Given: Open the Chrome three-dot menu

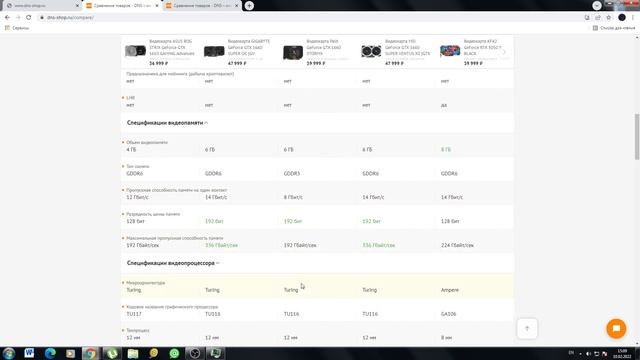Looking at the screenshot, I should point(633,18).
